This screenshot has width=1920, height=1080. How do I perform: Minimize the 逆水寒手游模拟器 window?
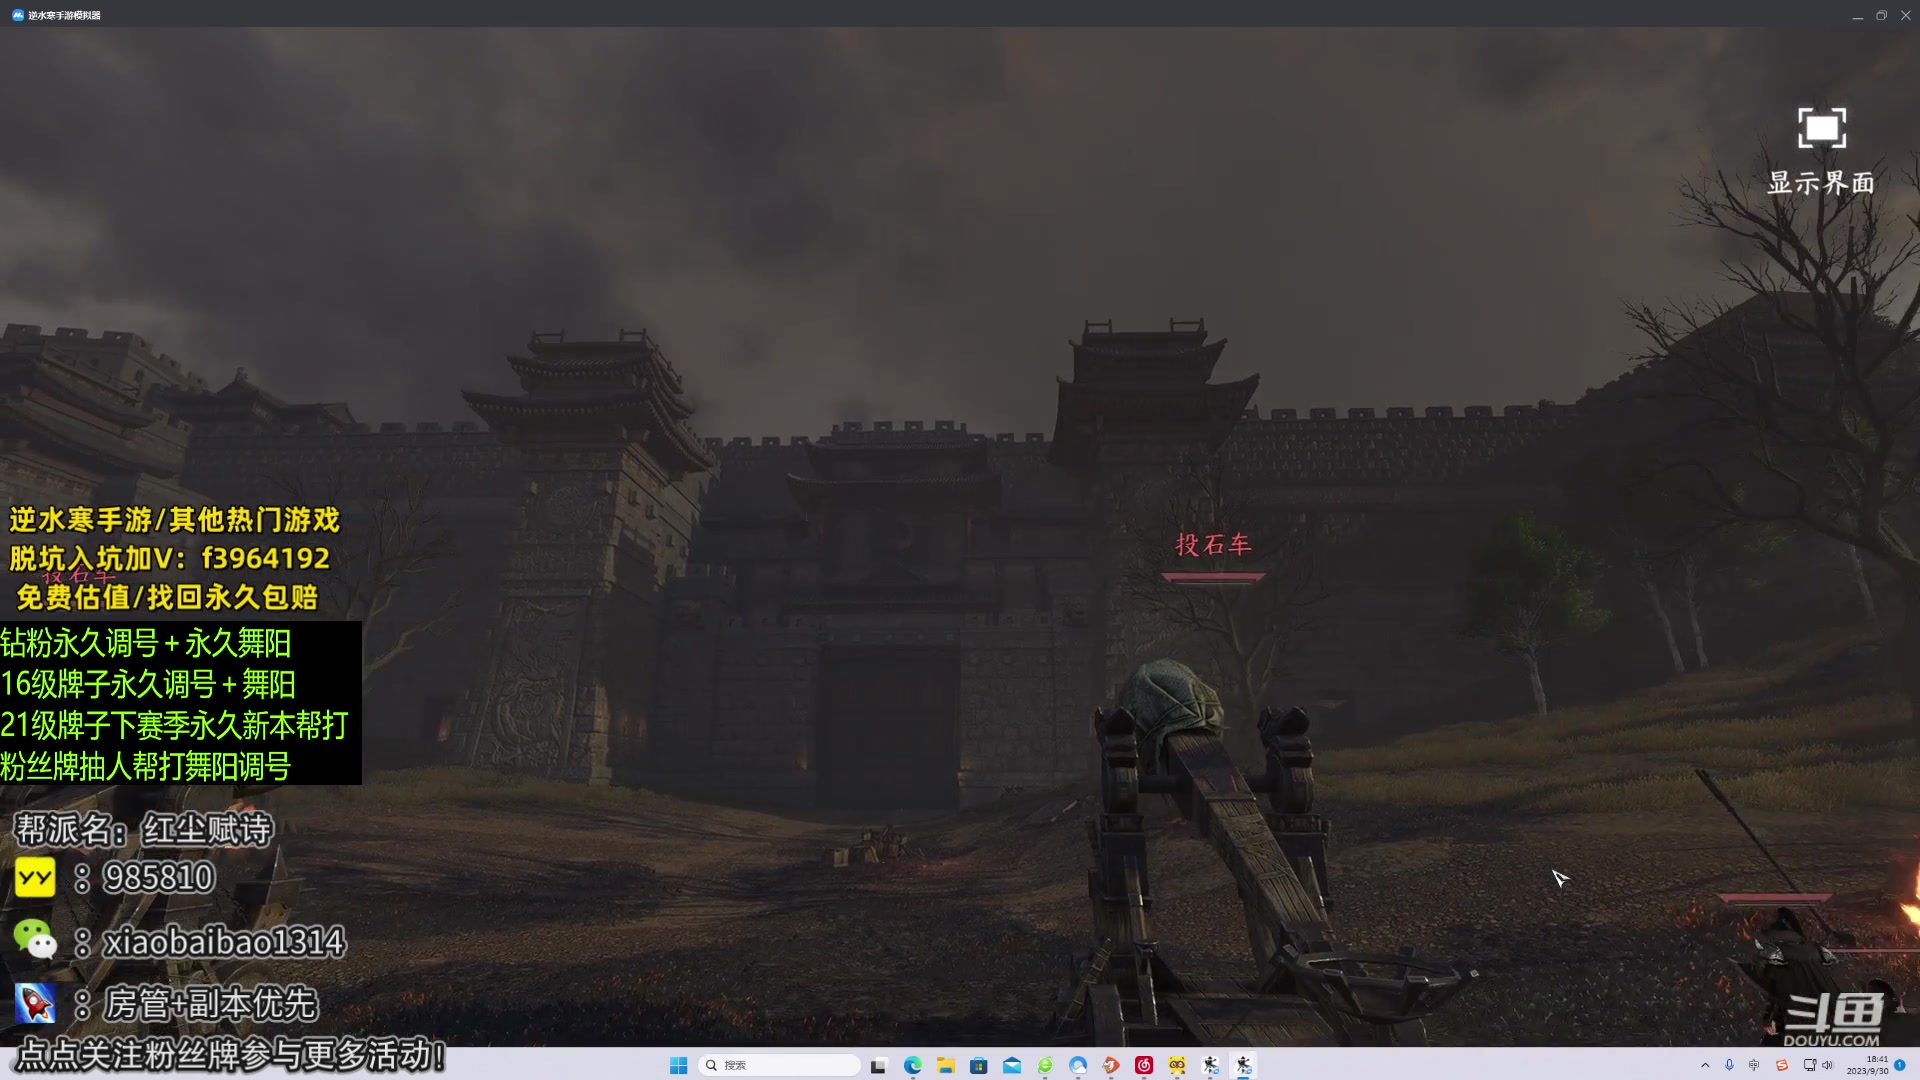[1858, 15]
